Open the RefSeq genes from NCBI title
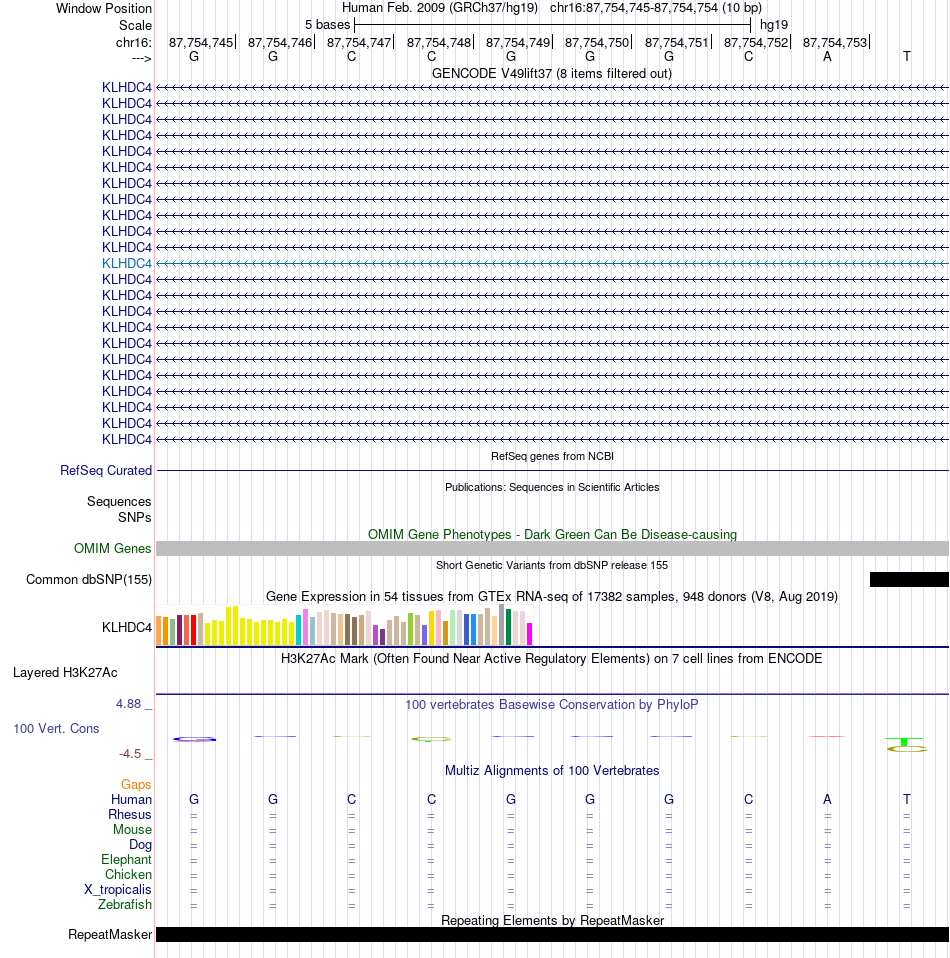 [552, 456]
